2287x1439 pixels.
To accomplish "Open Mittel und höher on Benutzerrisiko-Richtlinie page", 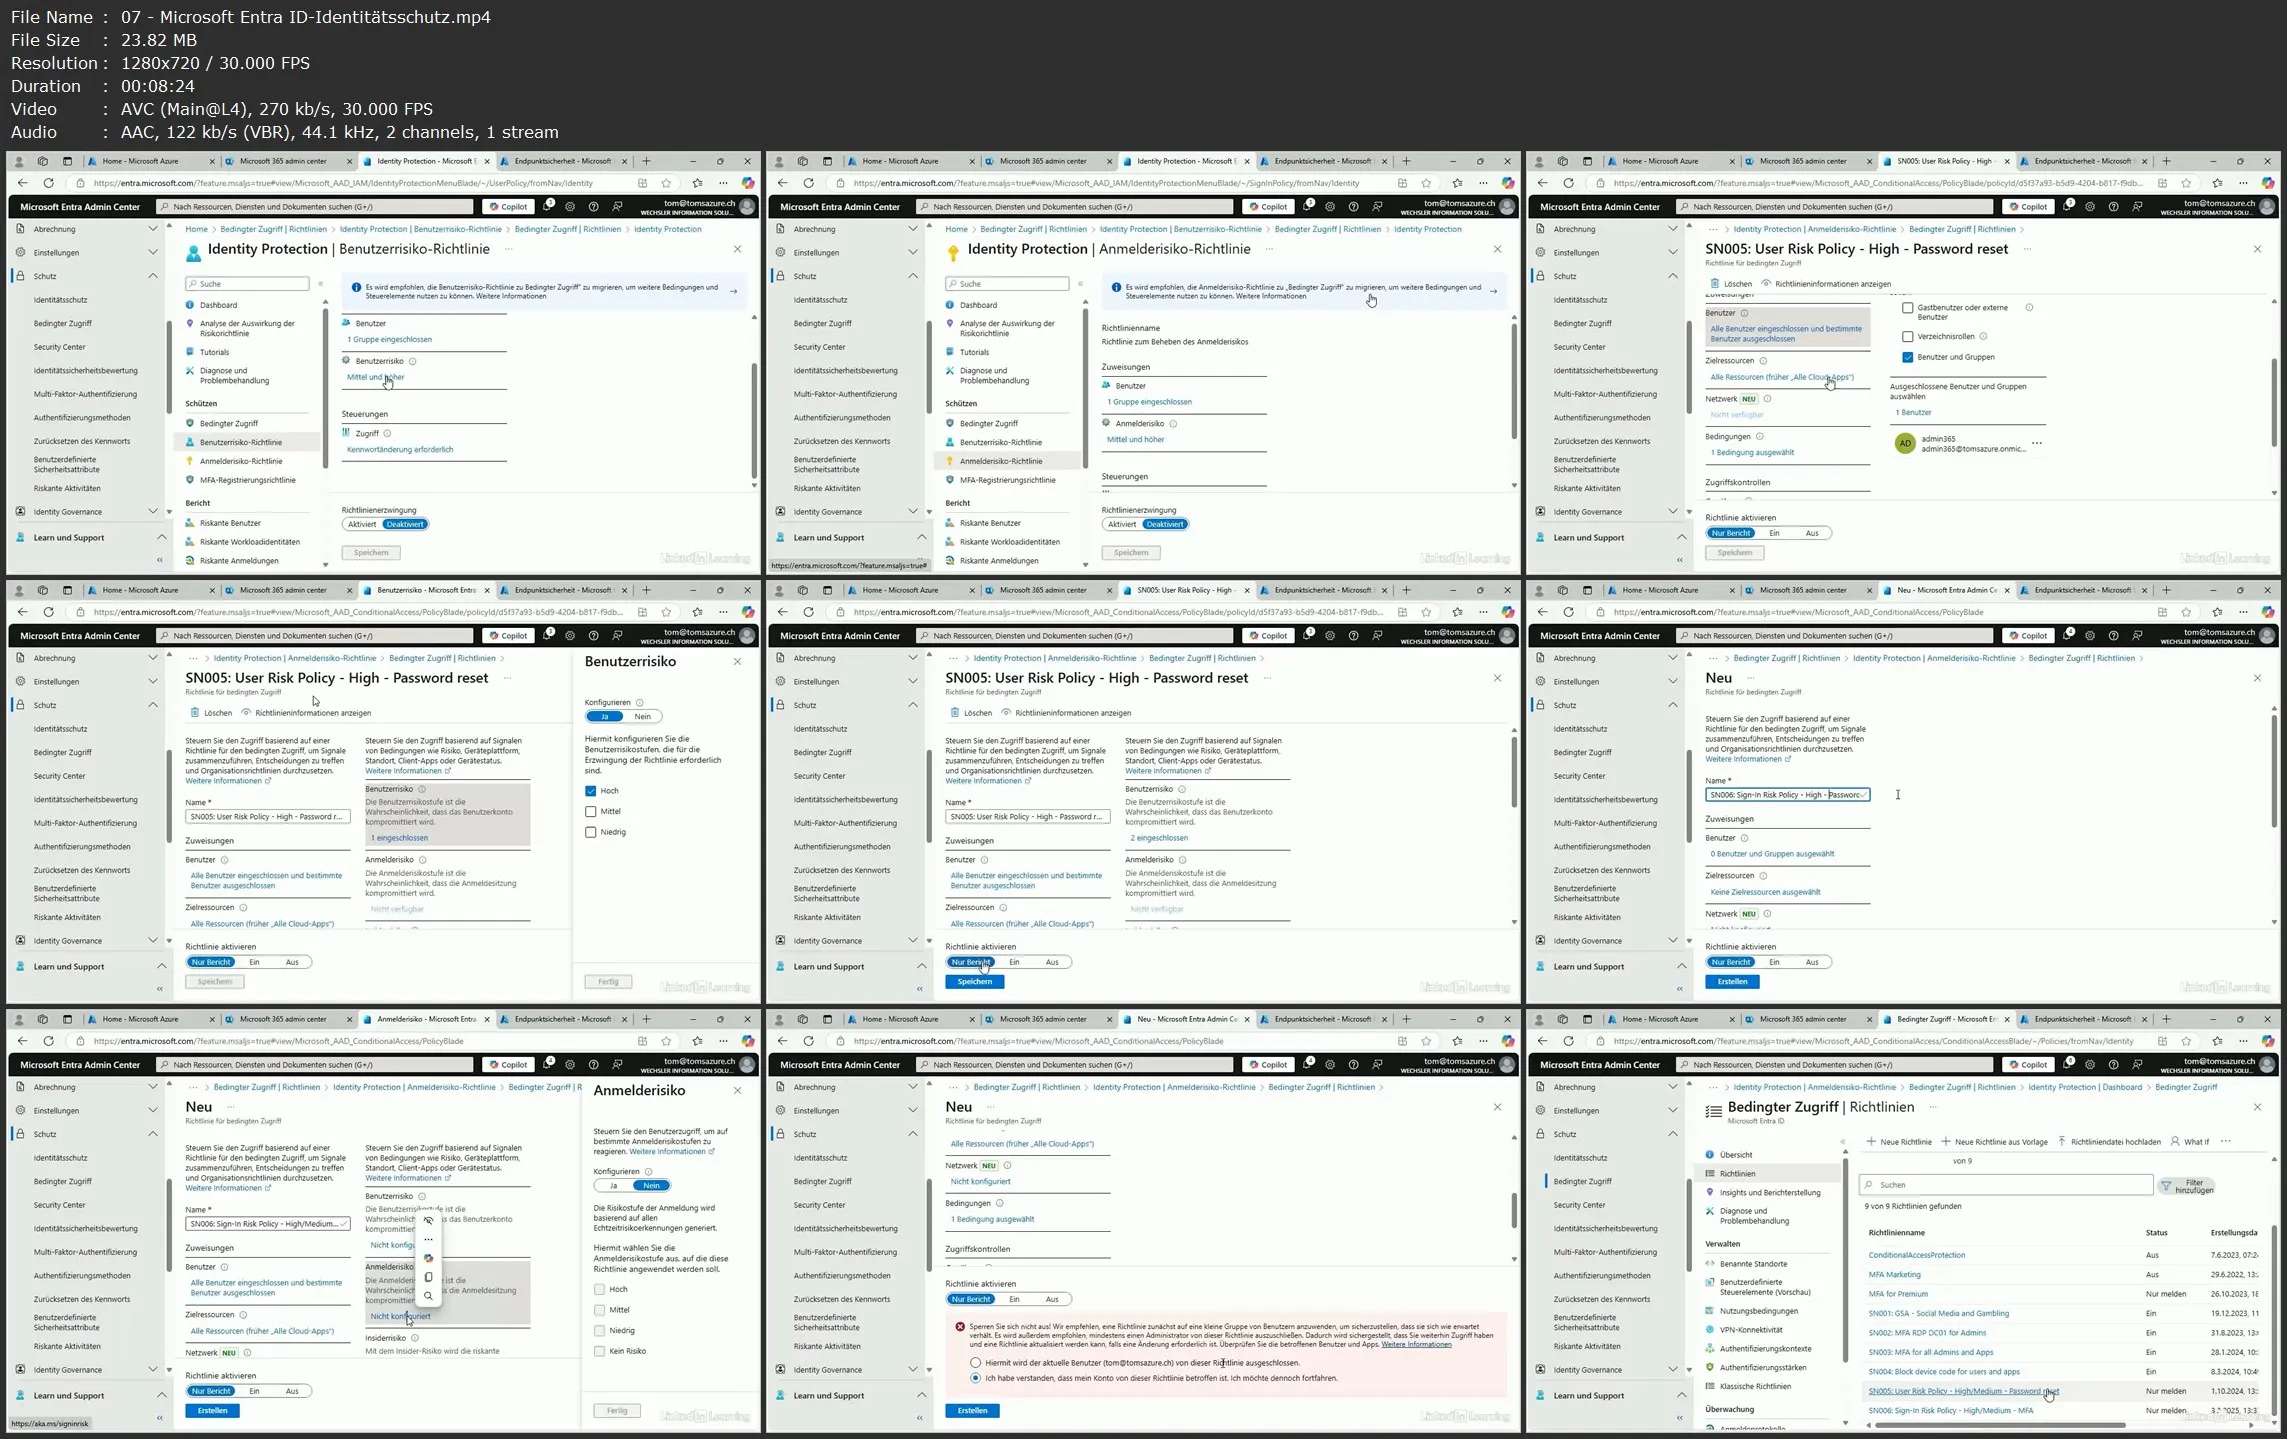I will 375,377.
